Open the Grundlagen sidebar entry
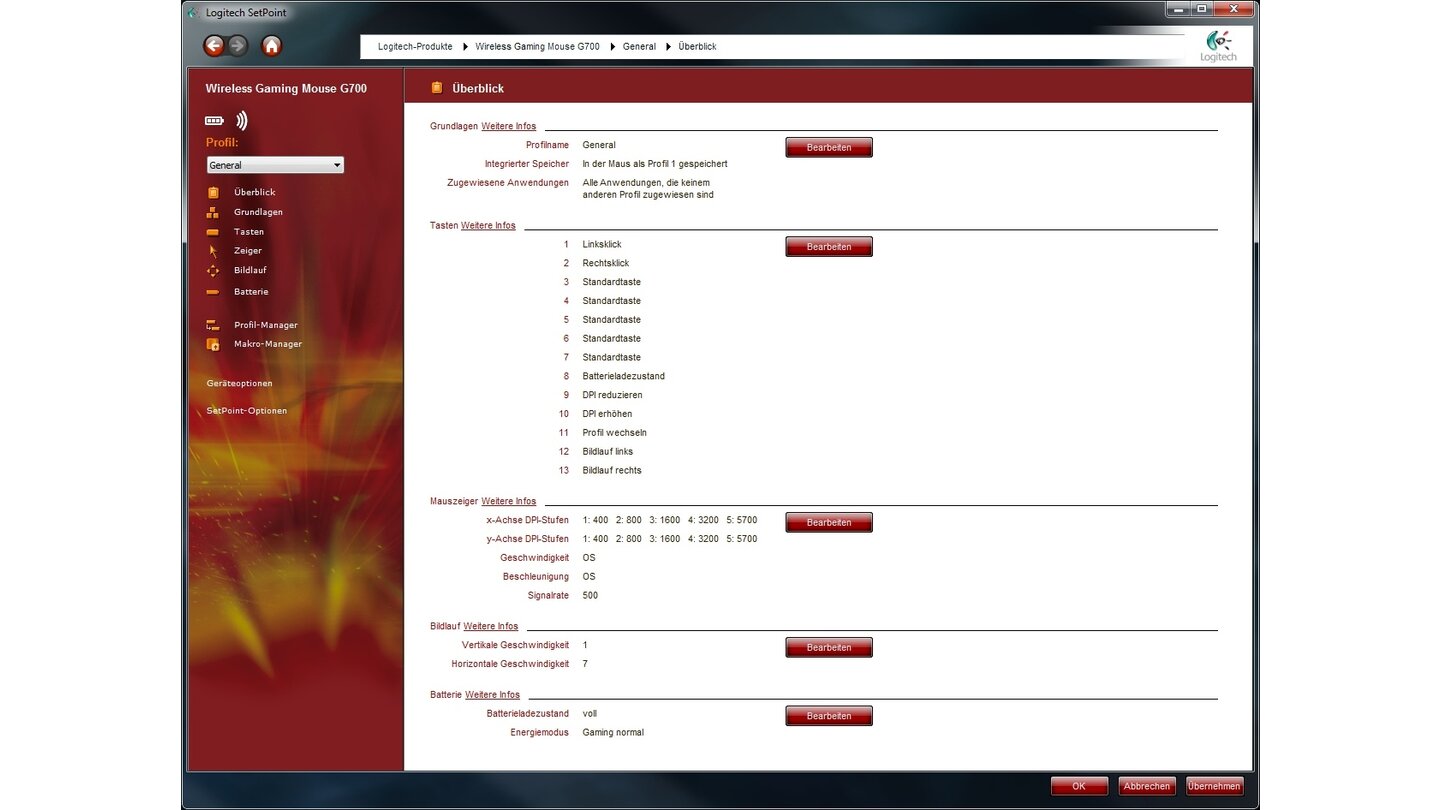The width and height of the screenshot is (1440, 810). point(258,212)
